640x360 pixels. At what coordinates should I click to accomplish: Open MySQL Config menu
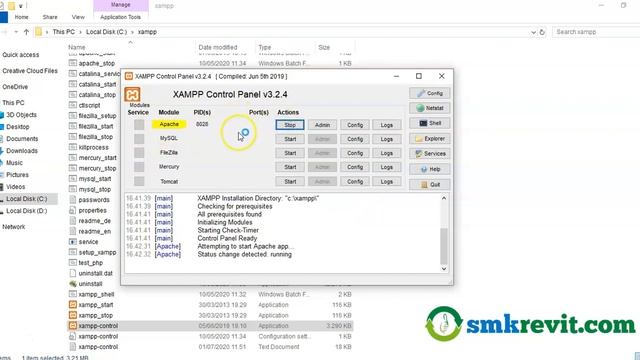355,139
